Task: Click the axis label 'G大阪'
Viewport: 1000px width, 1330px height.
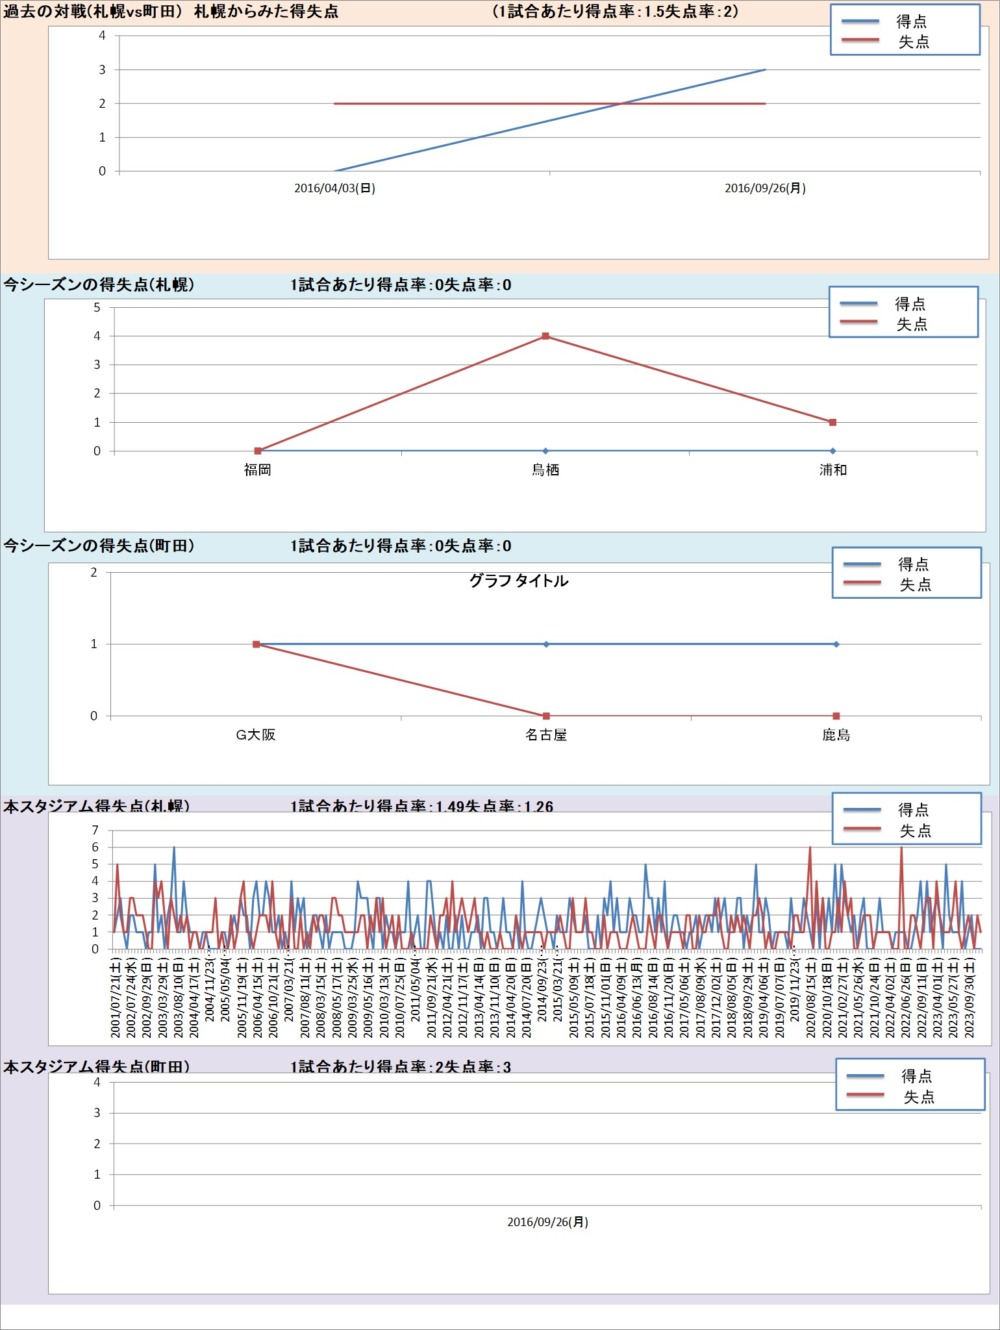Action: tap(256, 735)
